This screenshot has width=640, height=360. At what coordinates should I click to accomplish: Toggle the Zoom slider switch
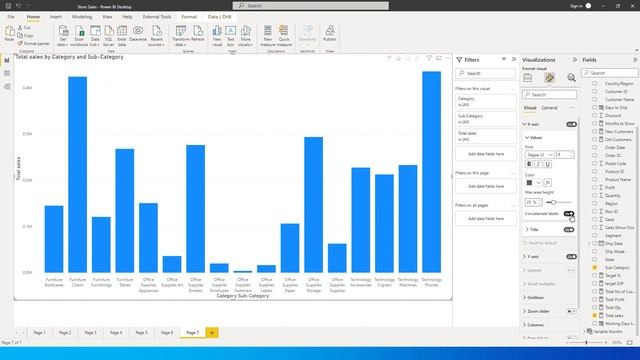point(571,311)
